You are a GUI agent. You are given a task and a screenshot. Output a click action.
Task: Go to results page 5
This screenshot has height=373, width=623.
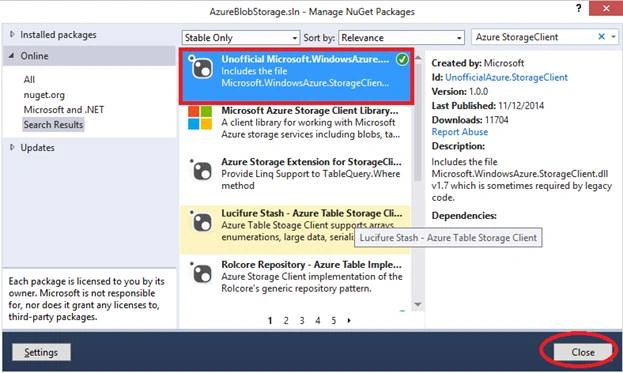click(333, 321)
